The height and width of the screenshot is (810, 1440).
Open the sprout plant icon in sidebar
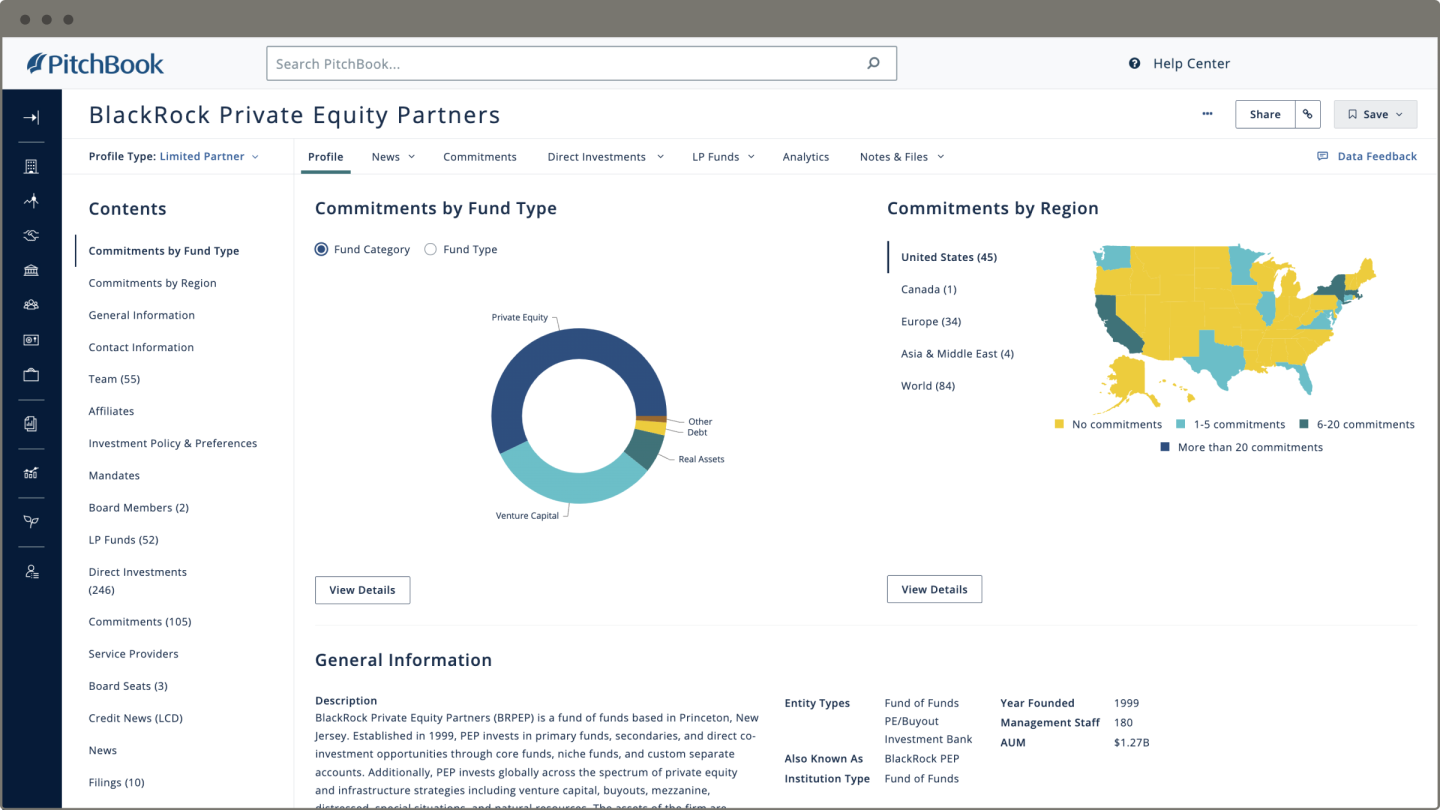pyautogui.click(x=31, y=522)
